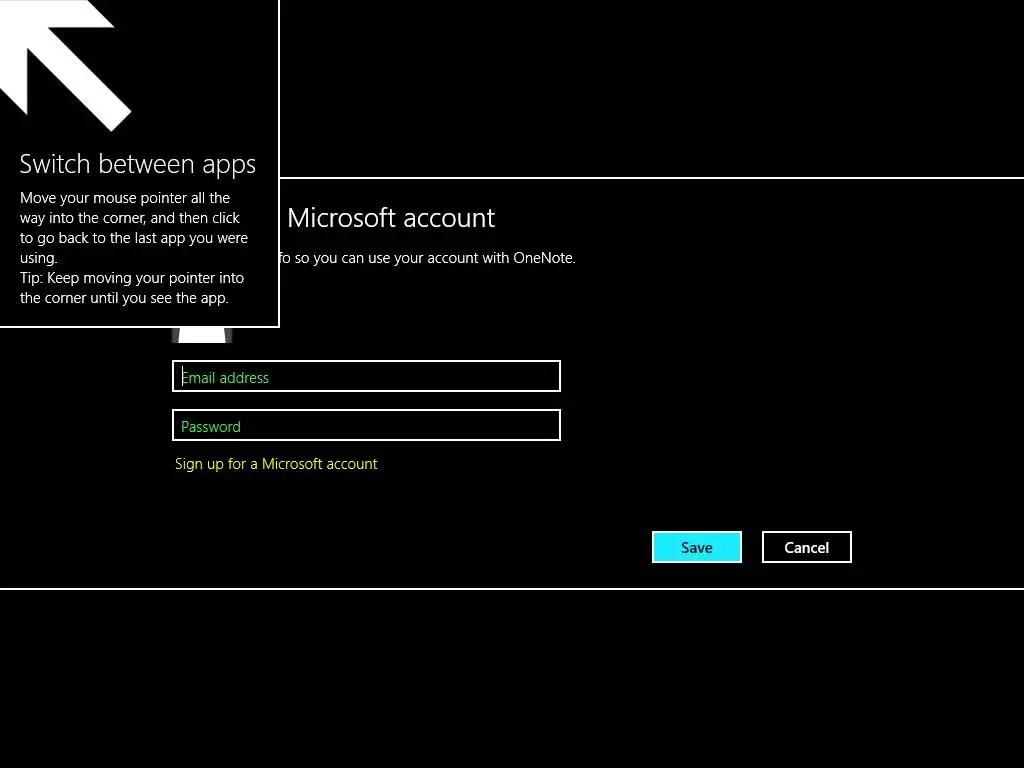Focus the Password field
The height and width of the screenshot is (768, 1024).
click(366, 425)
